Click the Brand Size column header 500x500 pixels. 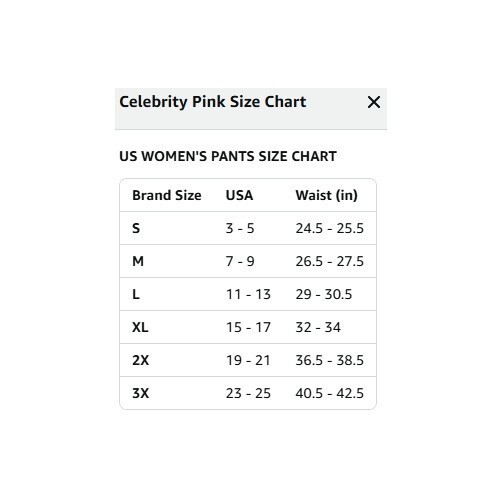tap(167, 195)
